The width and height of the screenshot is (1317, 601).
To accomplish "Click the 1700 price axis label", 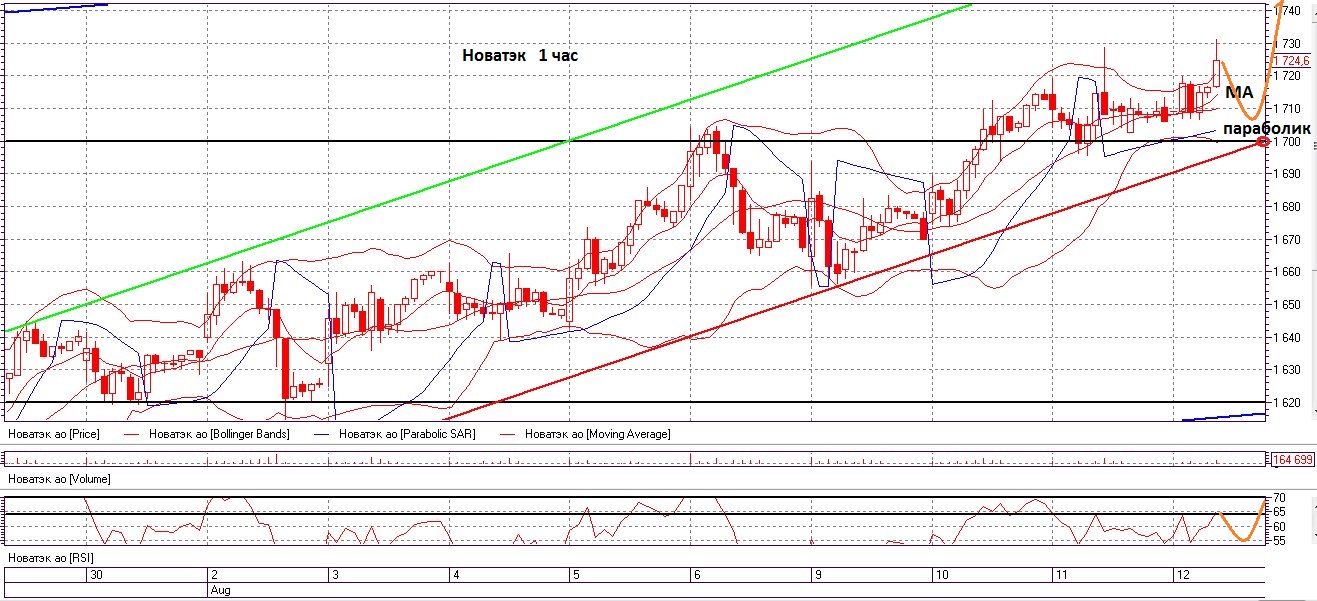I will click(x=1288, y=141).
